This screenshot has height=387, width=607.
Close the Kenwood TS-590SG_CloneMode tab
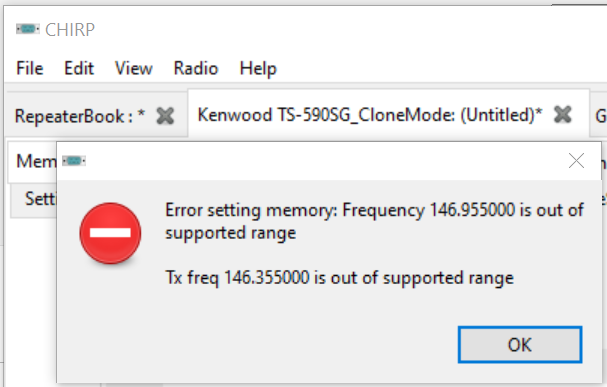[562, 114]
